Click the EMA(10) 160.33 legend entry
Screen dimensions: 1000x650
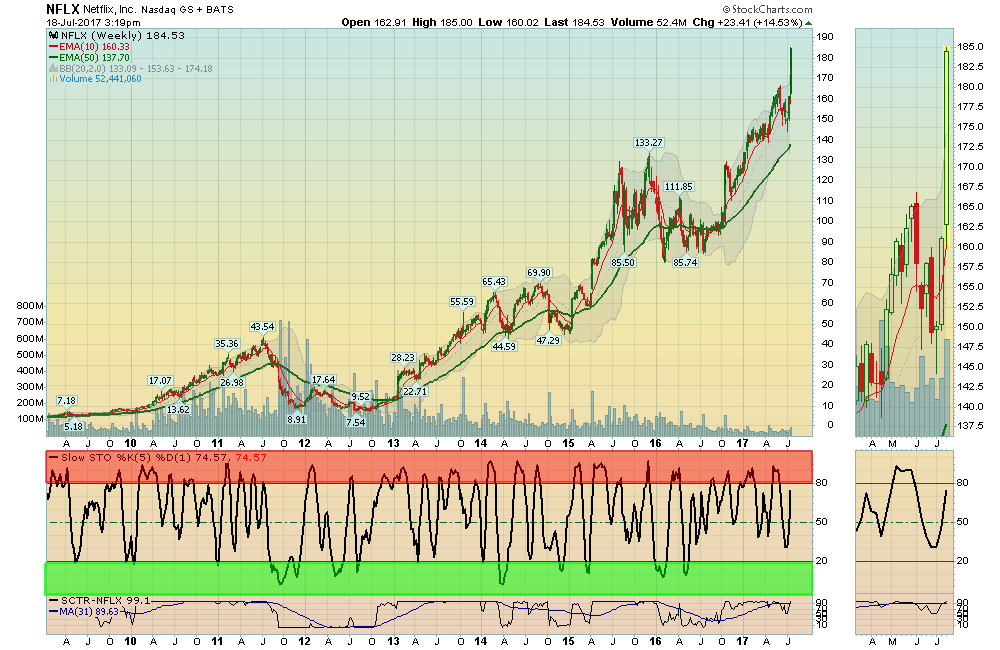(94, 47)
